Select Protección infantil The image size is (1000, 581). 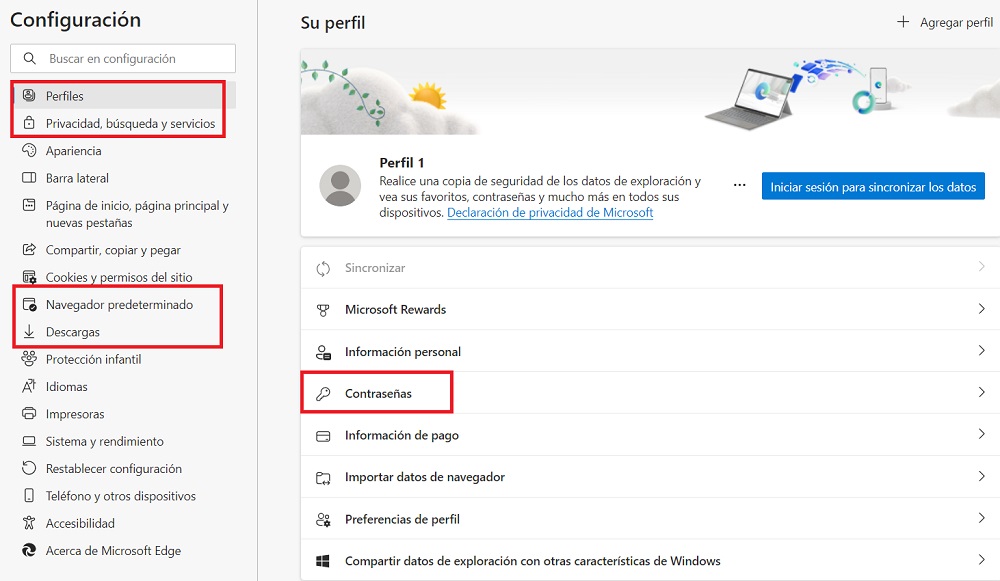[x=123, y=359]
